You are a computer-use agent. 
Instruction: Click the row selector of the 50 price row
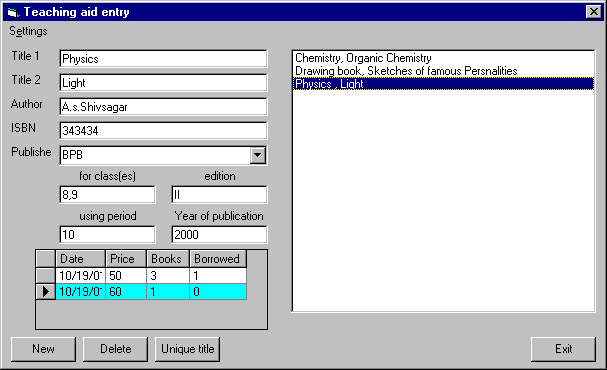[46, 276]
